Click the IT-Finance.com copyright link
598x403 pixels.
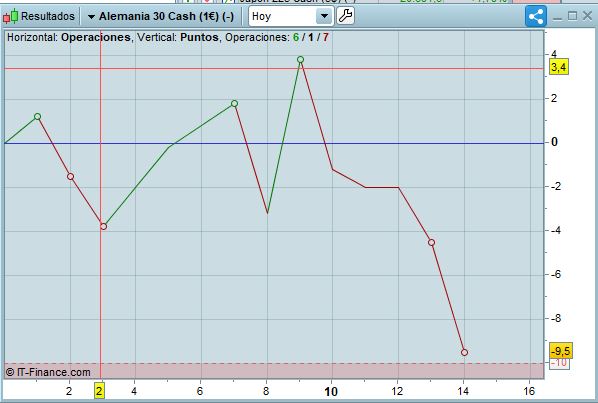pos(48,372)
